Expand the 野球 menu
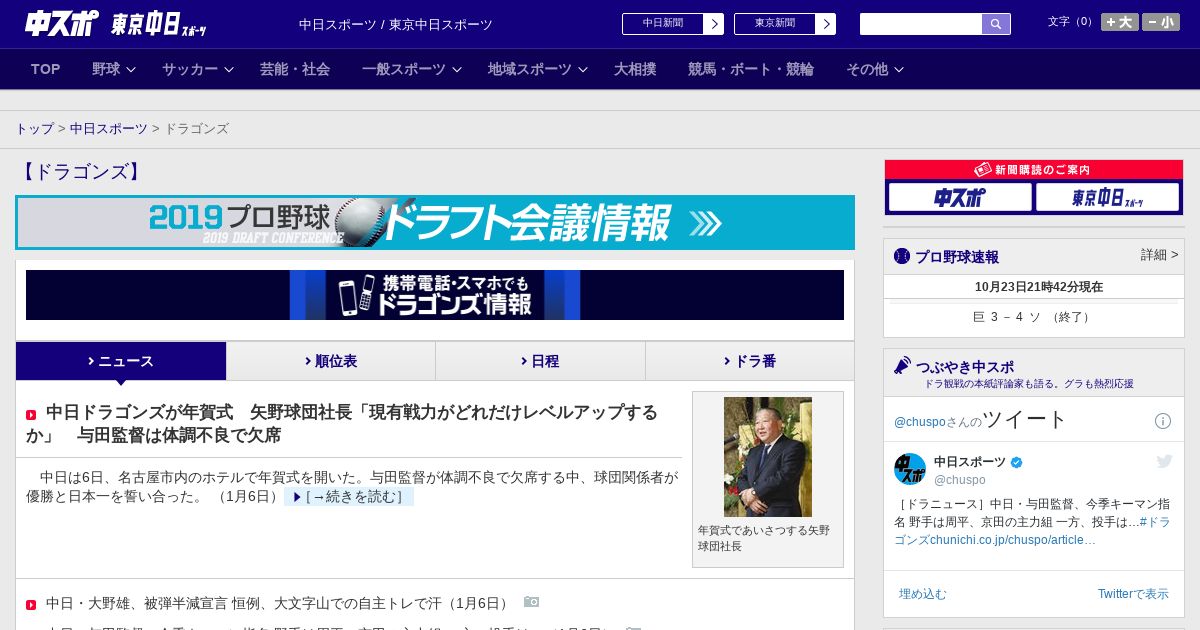The height and width of the screenshot is (630, 1200). (114, 69)
